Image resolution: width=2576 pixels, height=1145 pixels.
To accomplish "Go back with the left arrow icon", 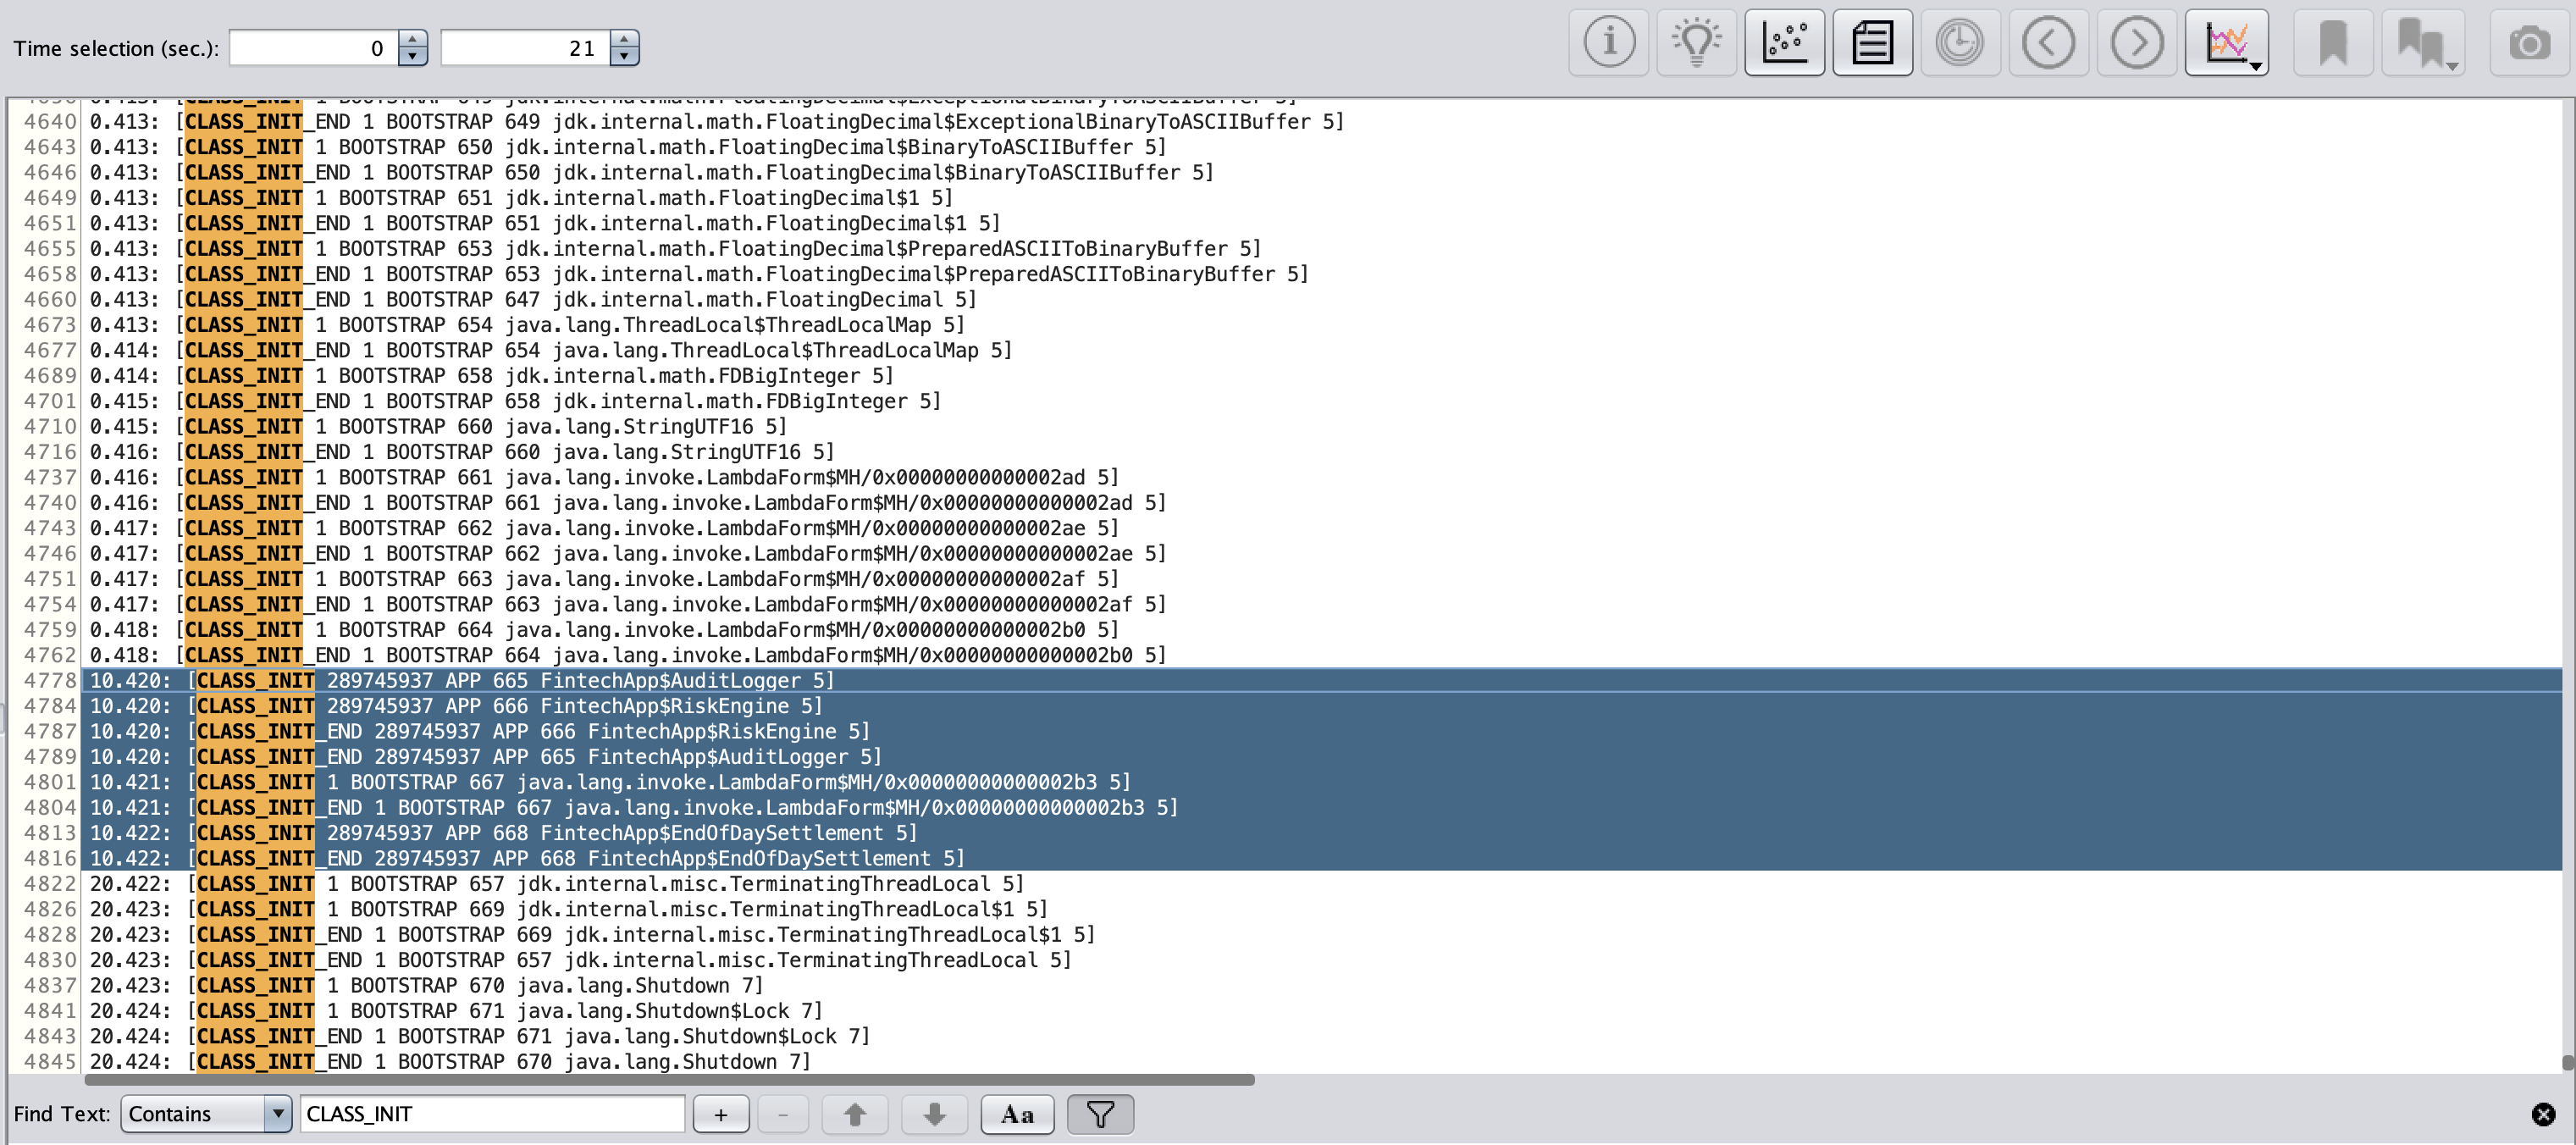I will point(2047,43).
